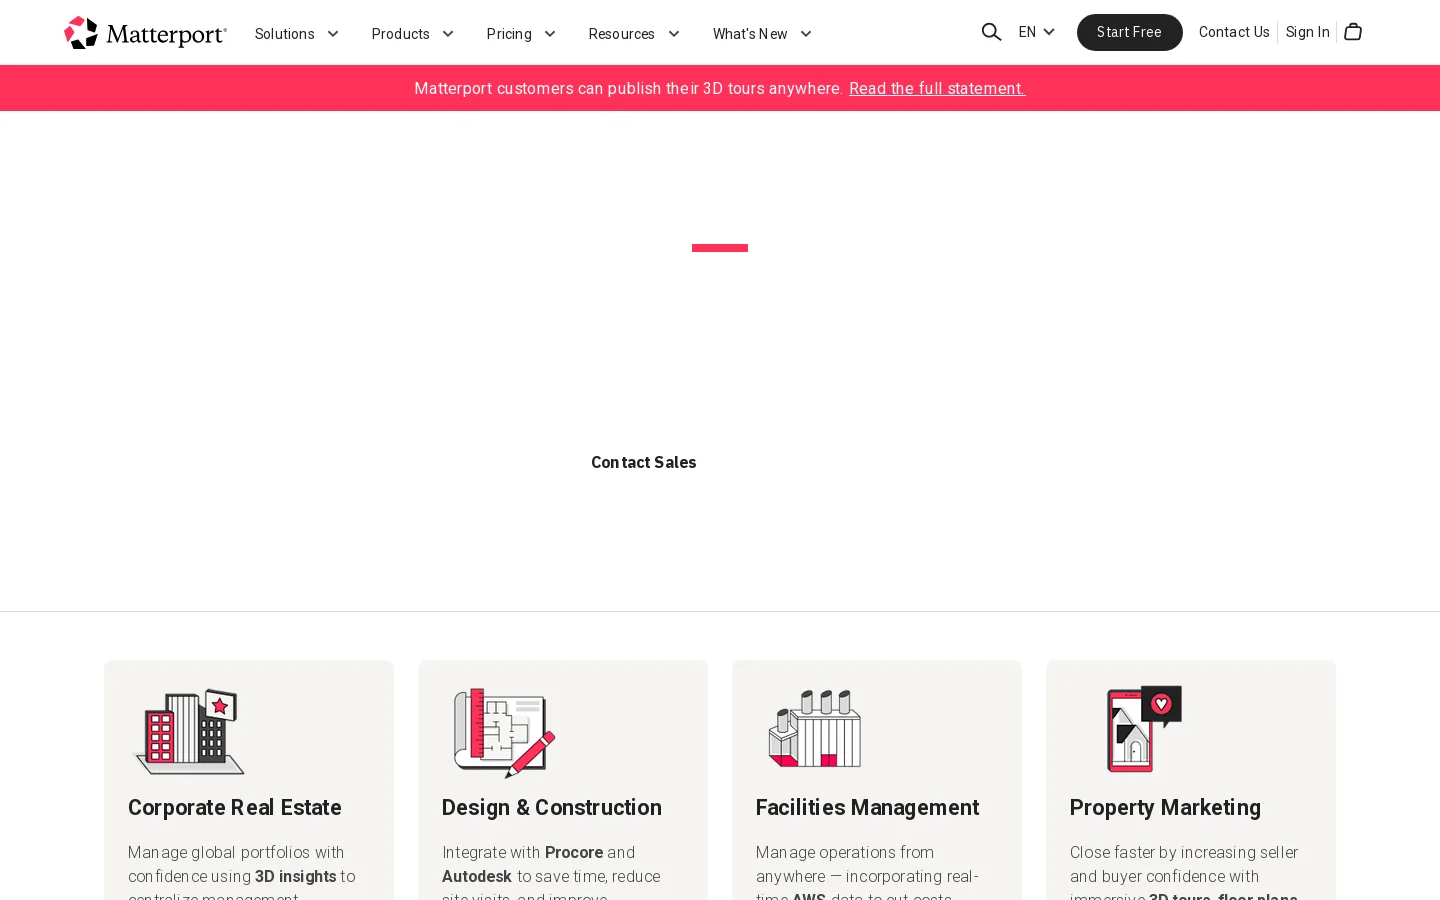1440x900 pixels.
Task: Open the shopping bag cart icon
Action: [1353, 32]
